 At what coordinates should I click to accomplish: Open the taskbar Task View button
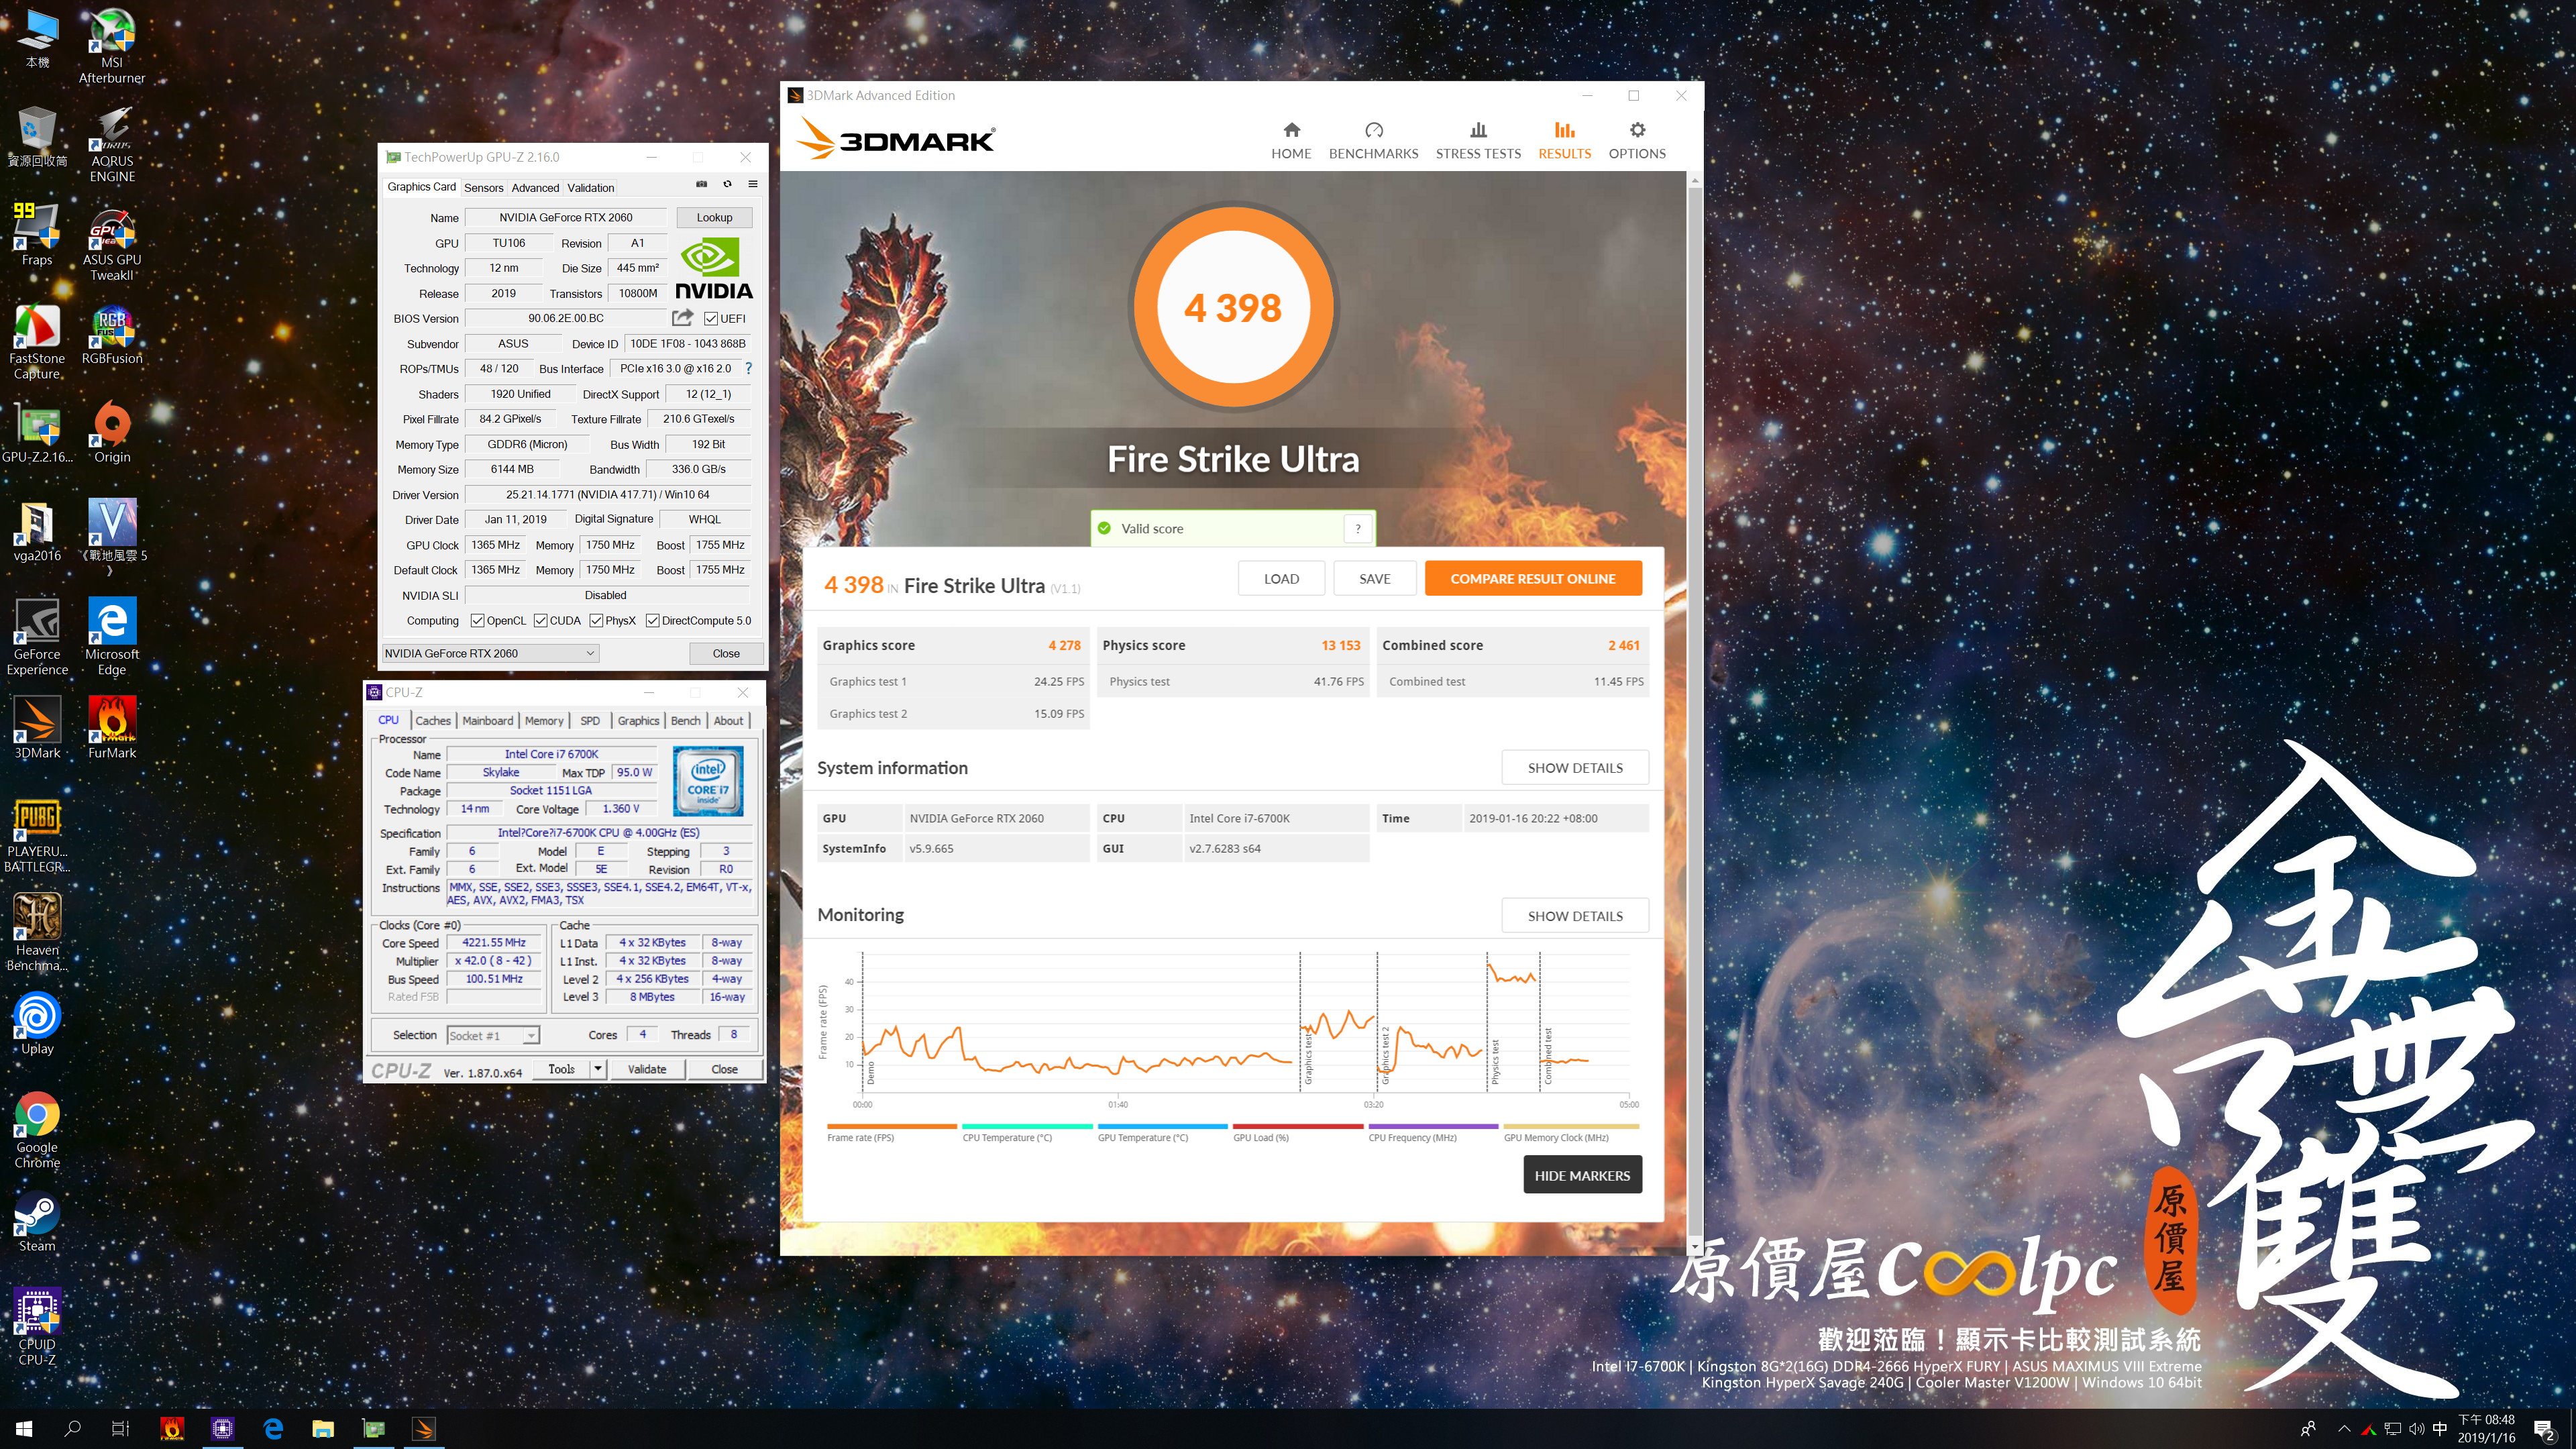pyautogui.click(x=120, y=1429)
